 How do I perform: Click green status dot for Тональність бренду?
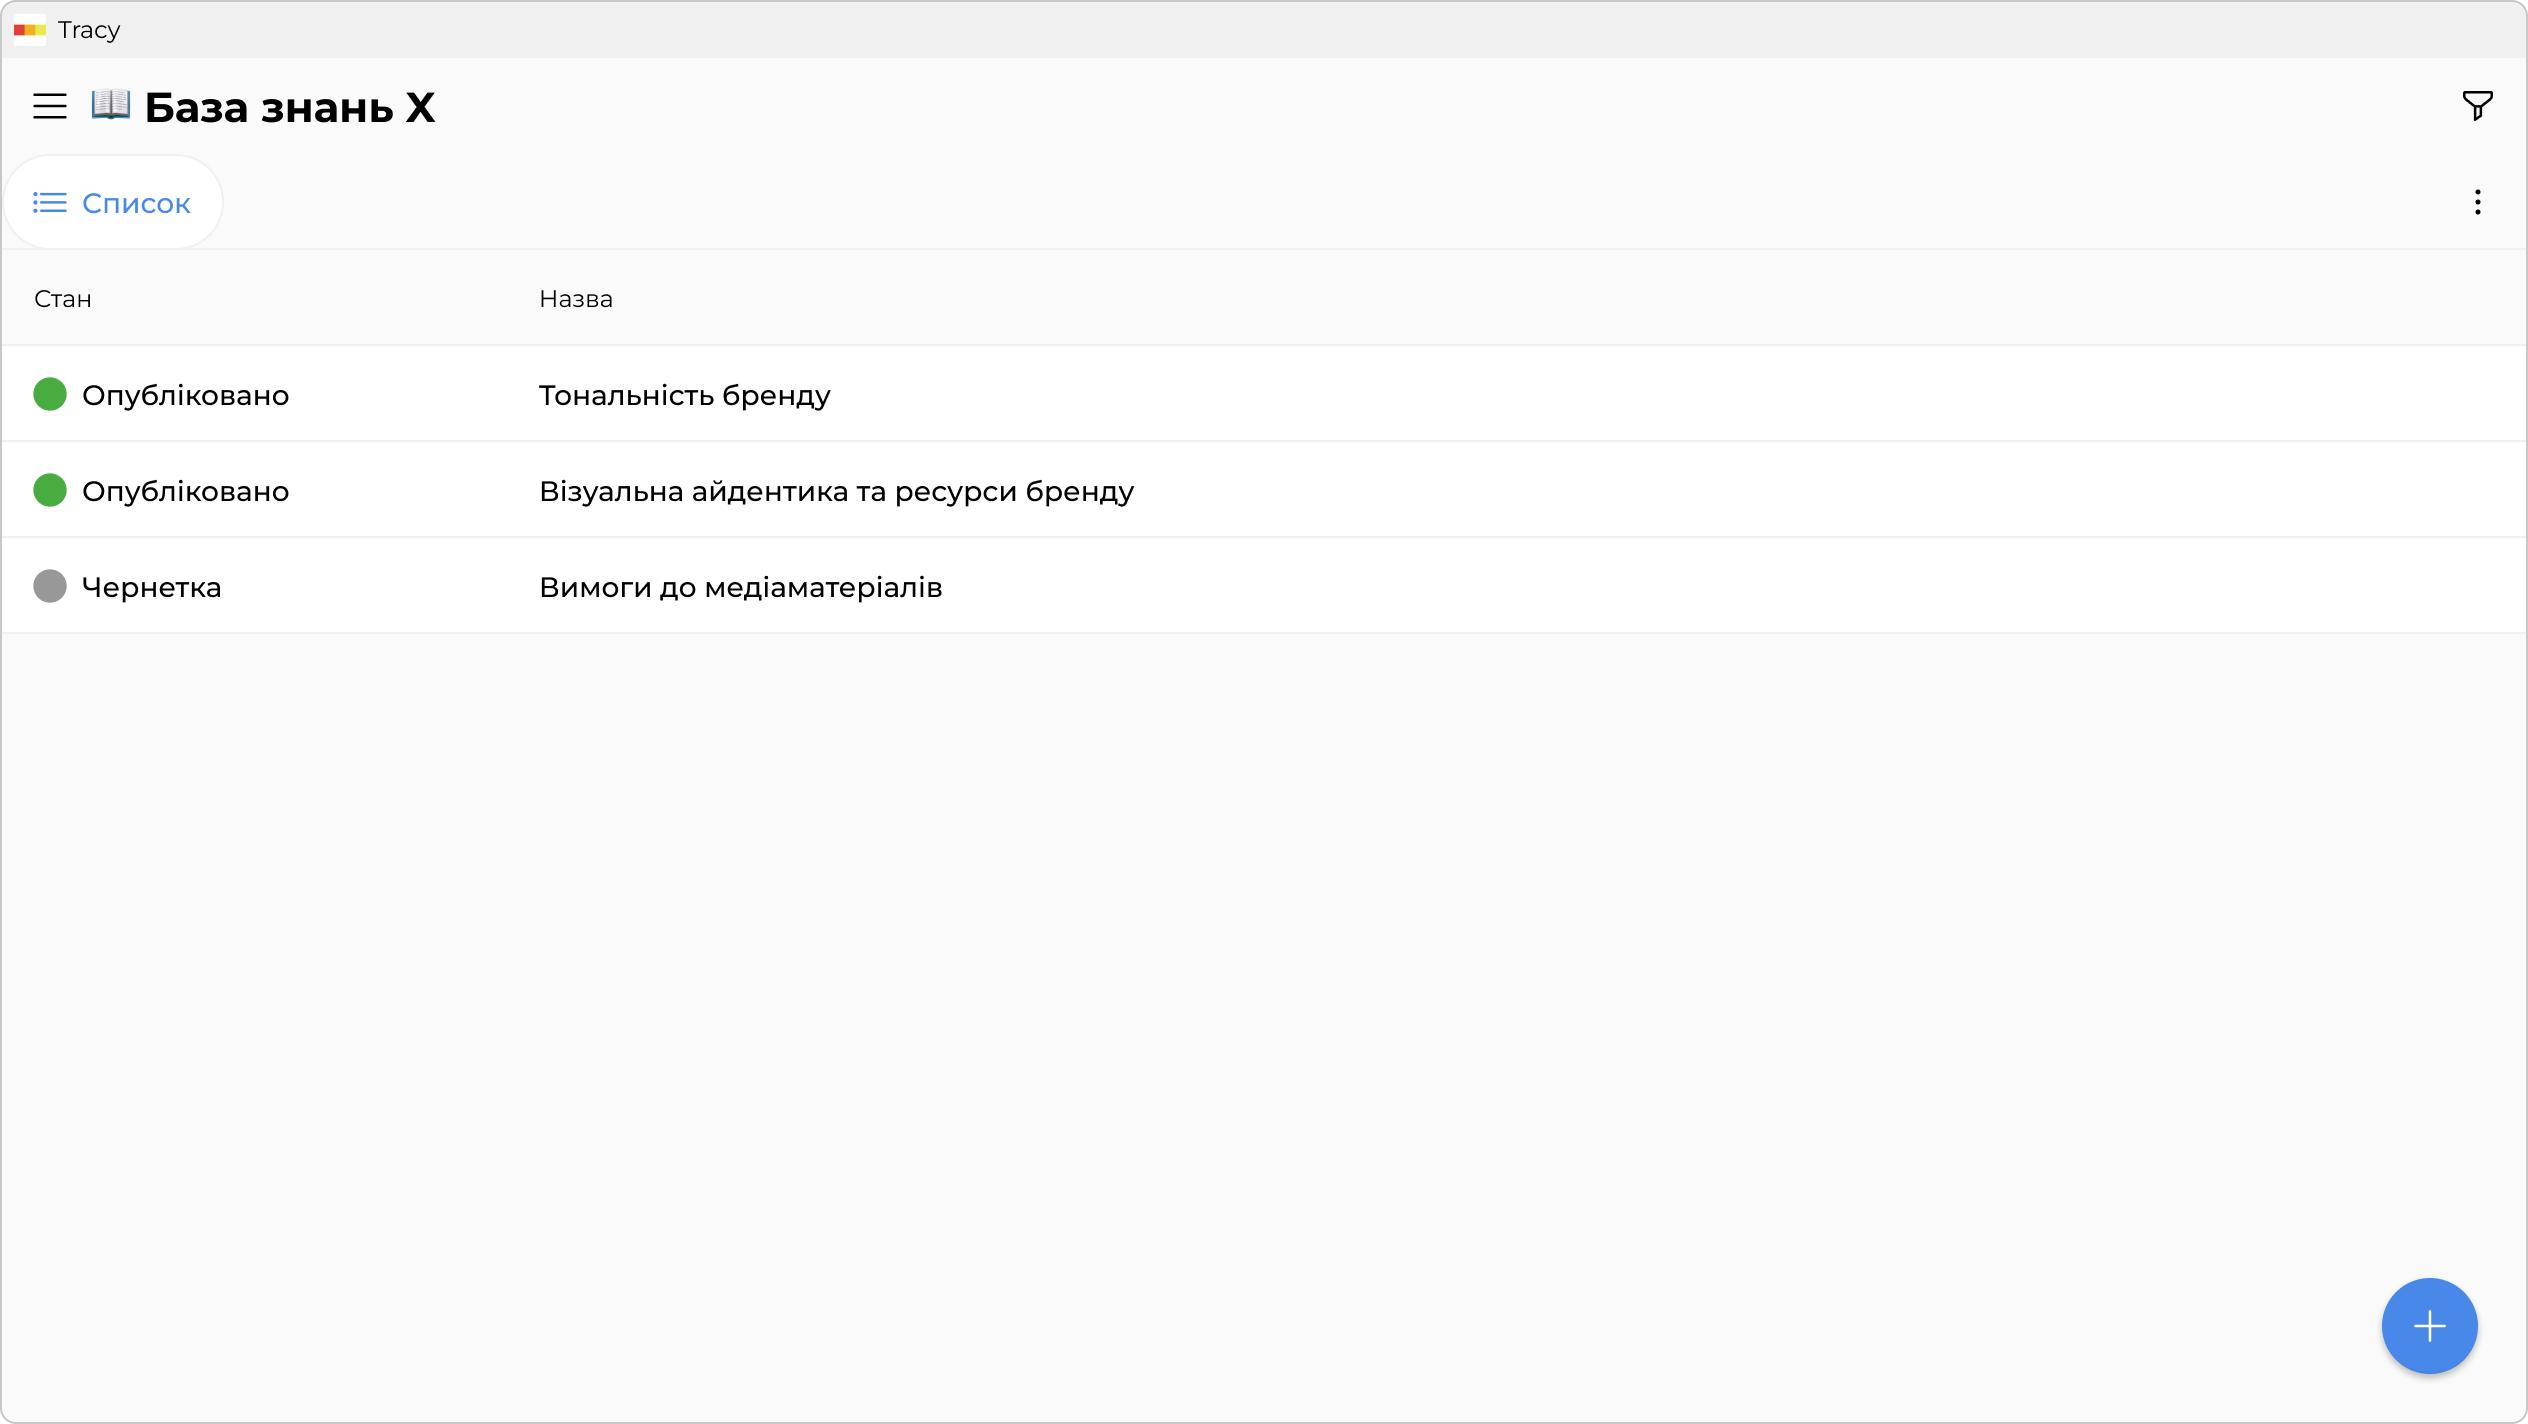[x=50, y=395]
